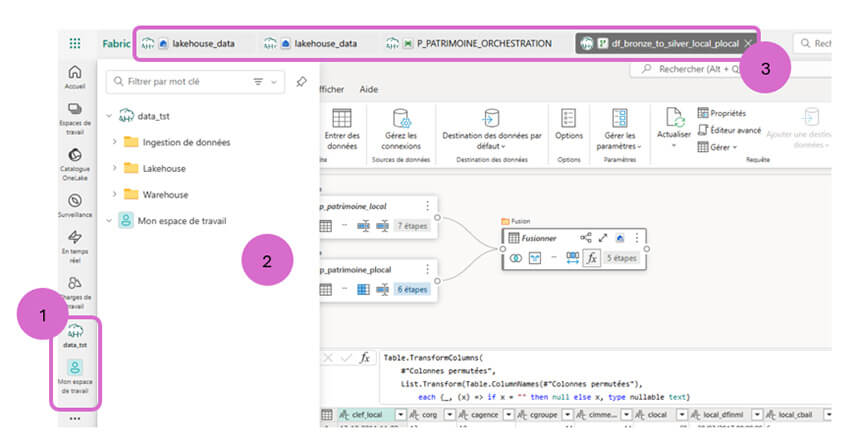This screenshot has width=857, height=447.
Task: Open the app launcher waffle icon
Action: 75,44
